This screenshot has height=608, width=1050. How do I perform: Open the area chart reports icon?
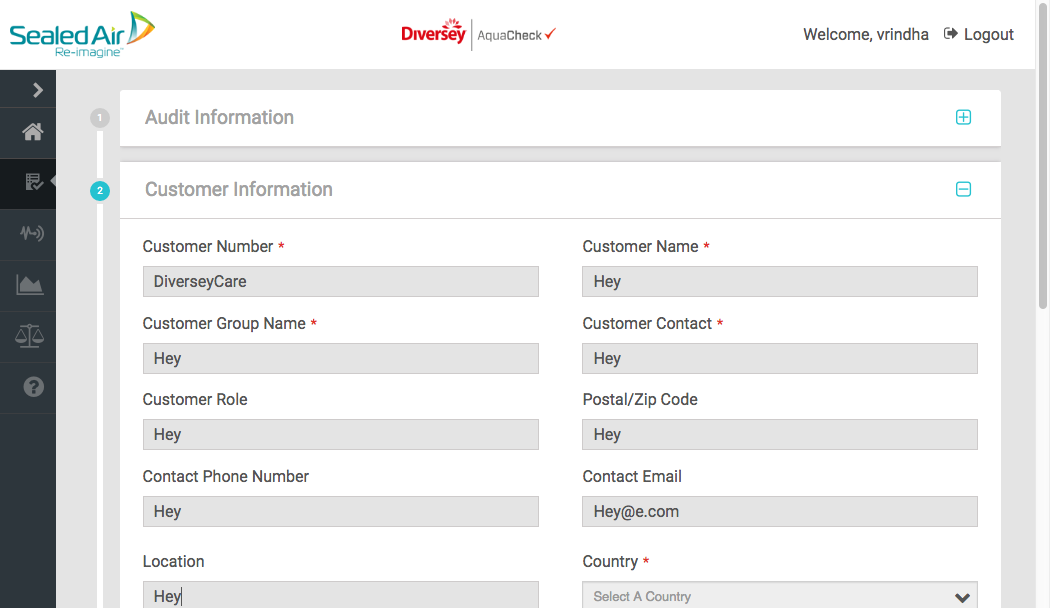click(x=30, y=285)
